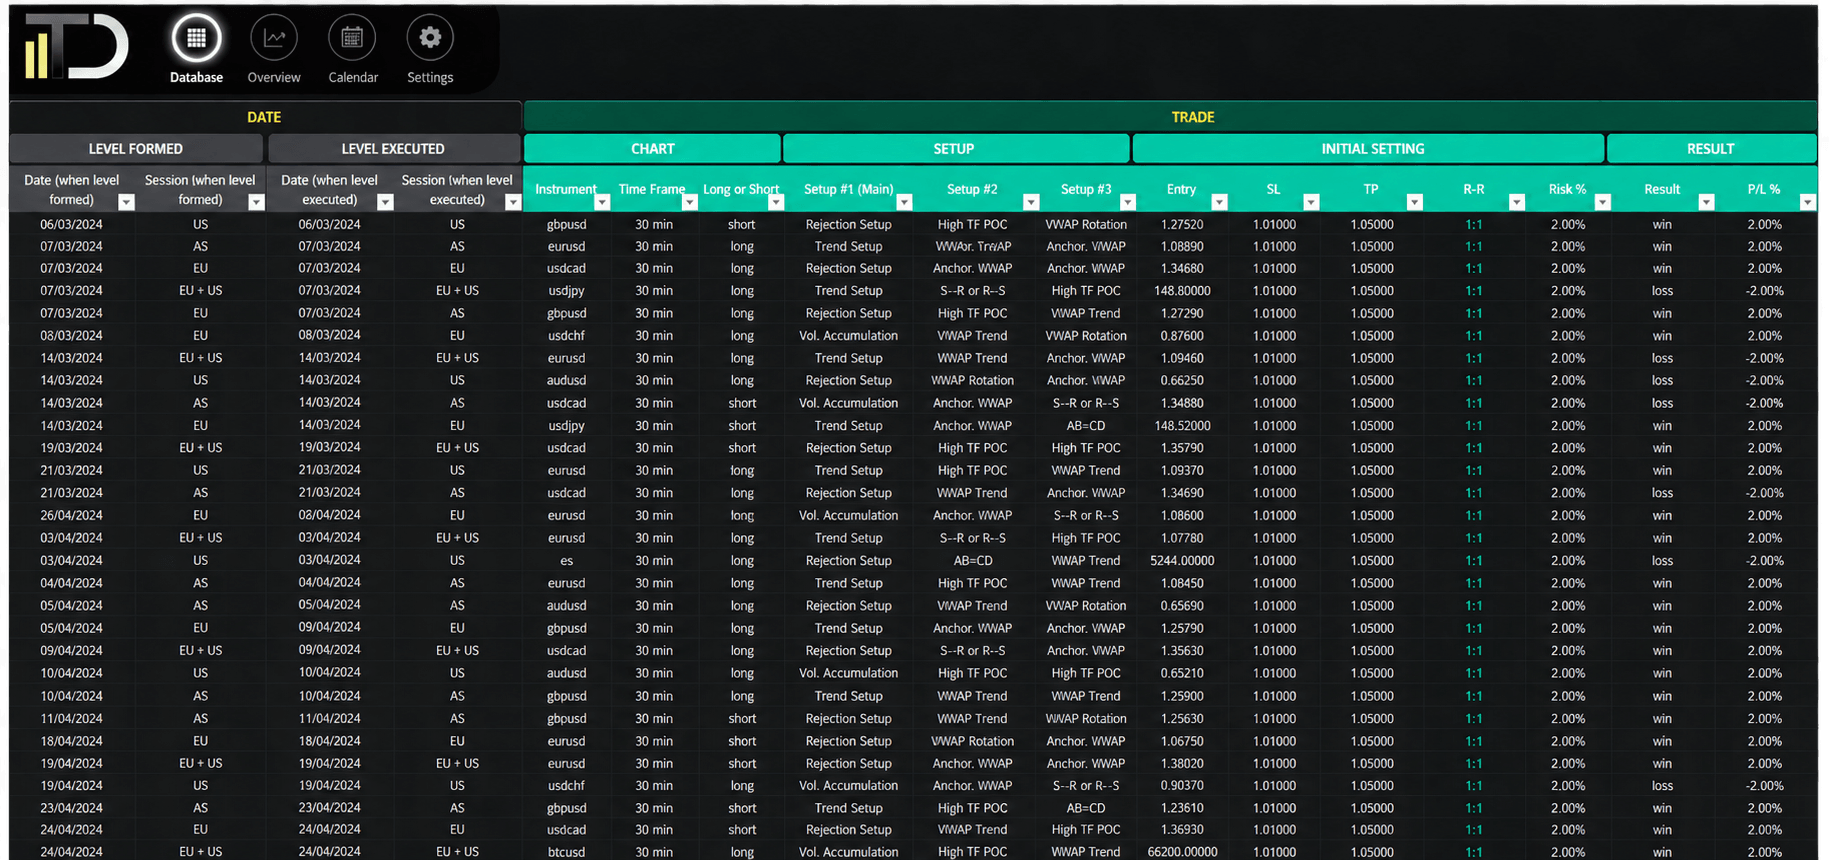Click the 1.27520 entry value

1182,224
